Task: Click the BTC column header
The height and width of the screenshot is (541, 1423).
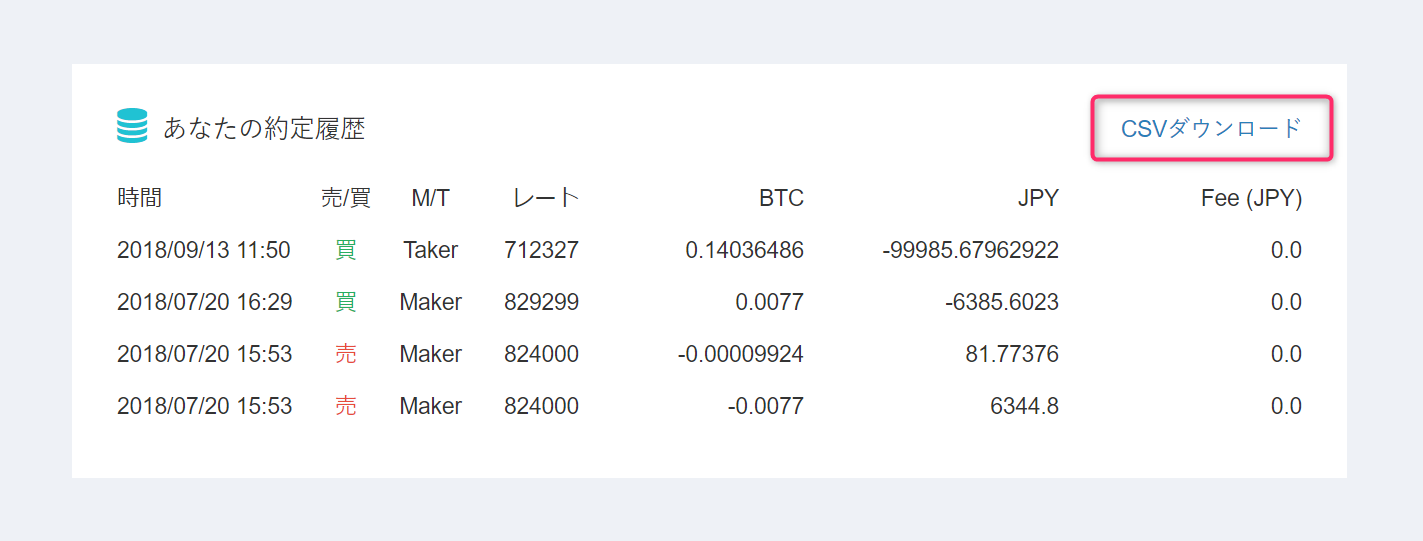Action: [x=781, y=198]
